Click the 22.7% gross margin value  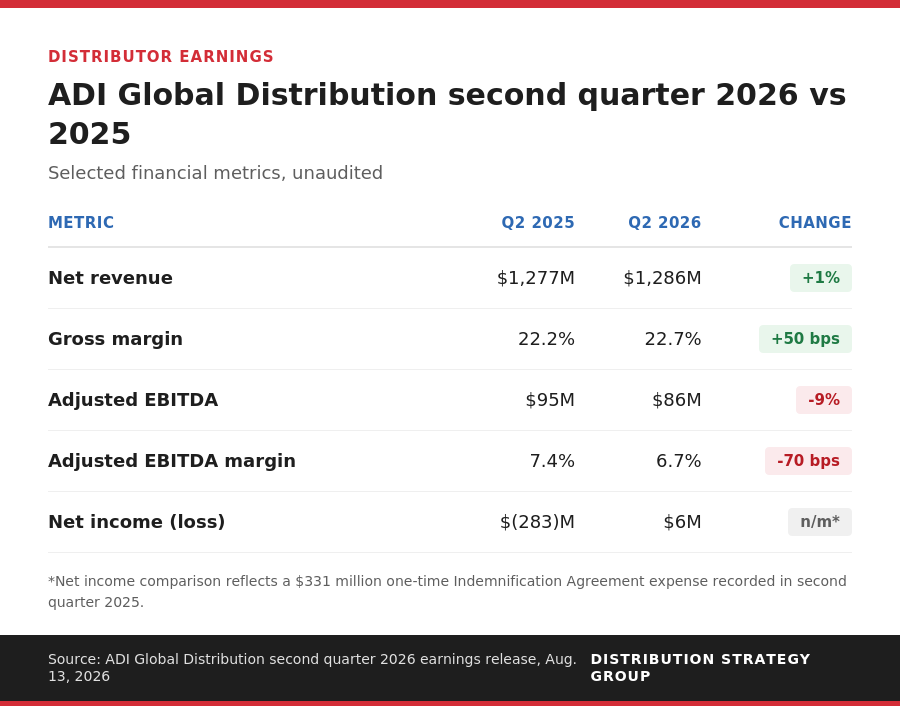673,339
